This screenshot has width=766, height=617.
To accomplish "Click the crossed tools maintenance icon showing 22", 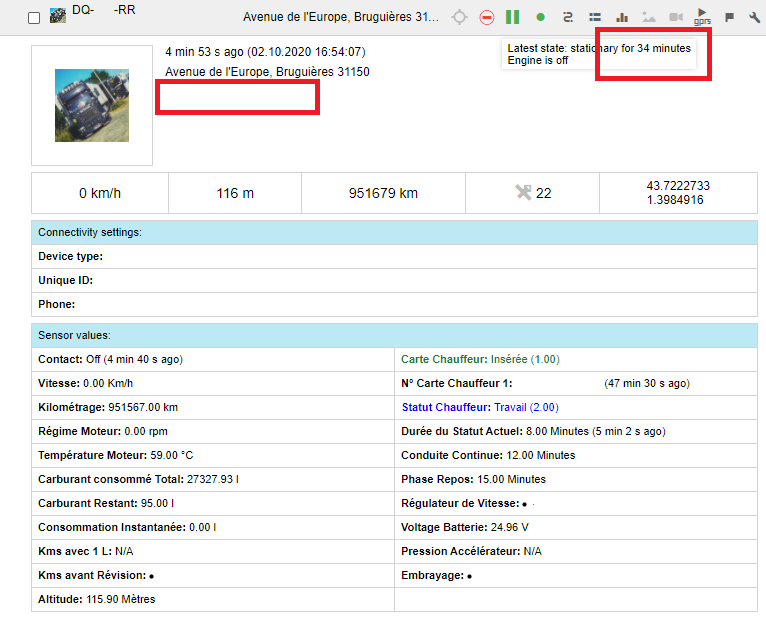I will pos(523,192).
